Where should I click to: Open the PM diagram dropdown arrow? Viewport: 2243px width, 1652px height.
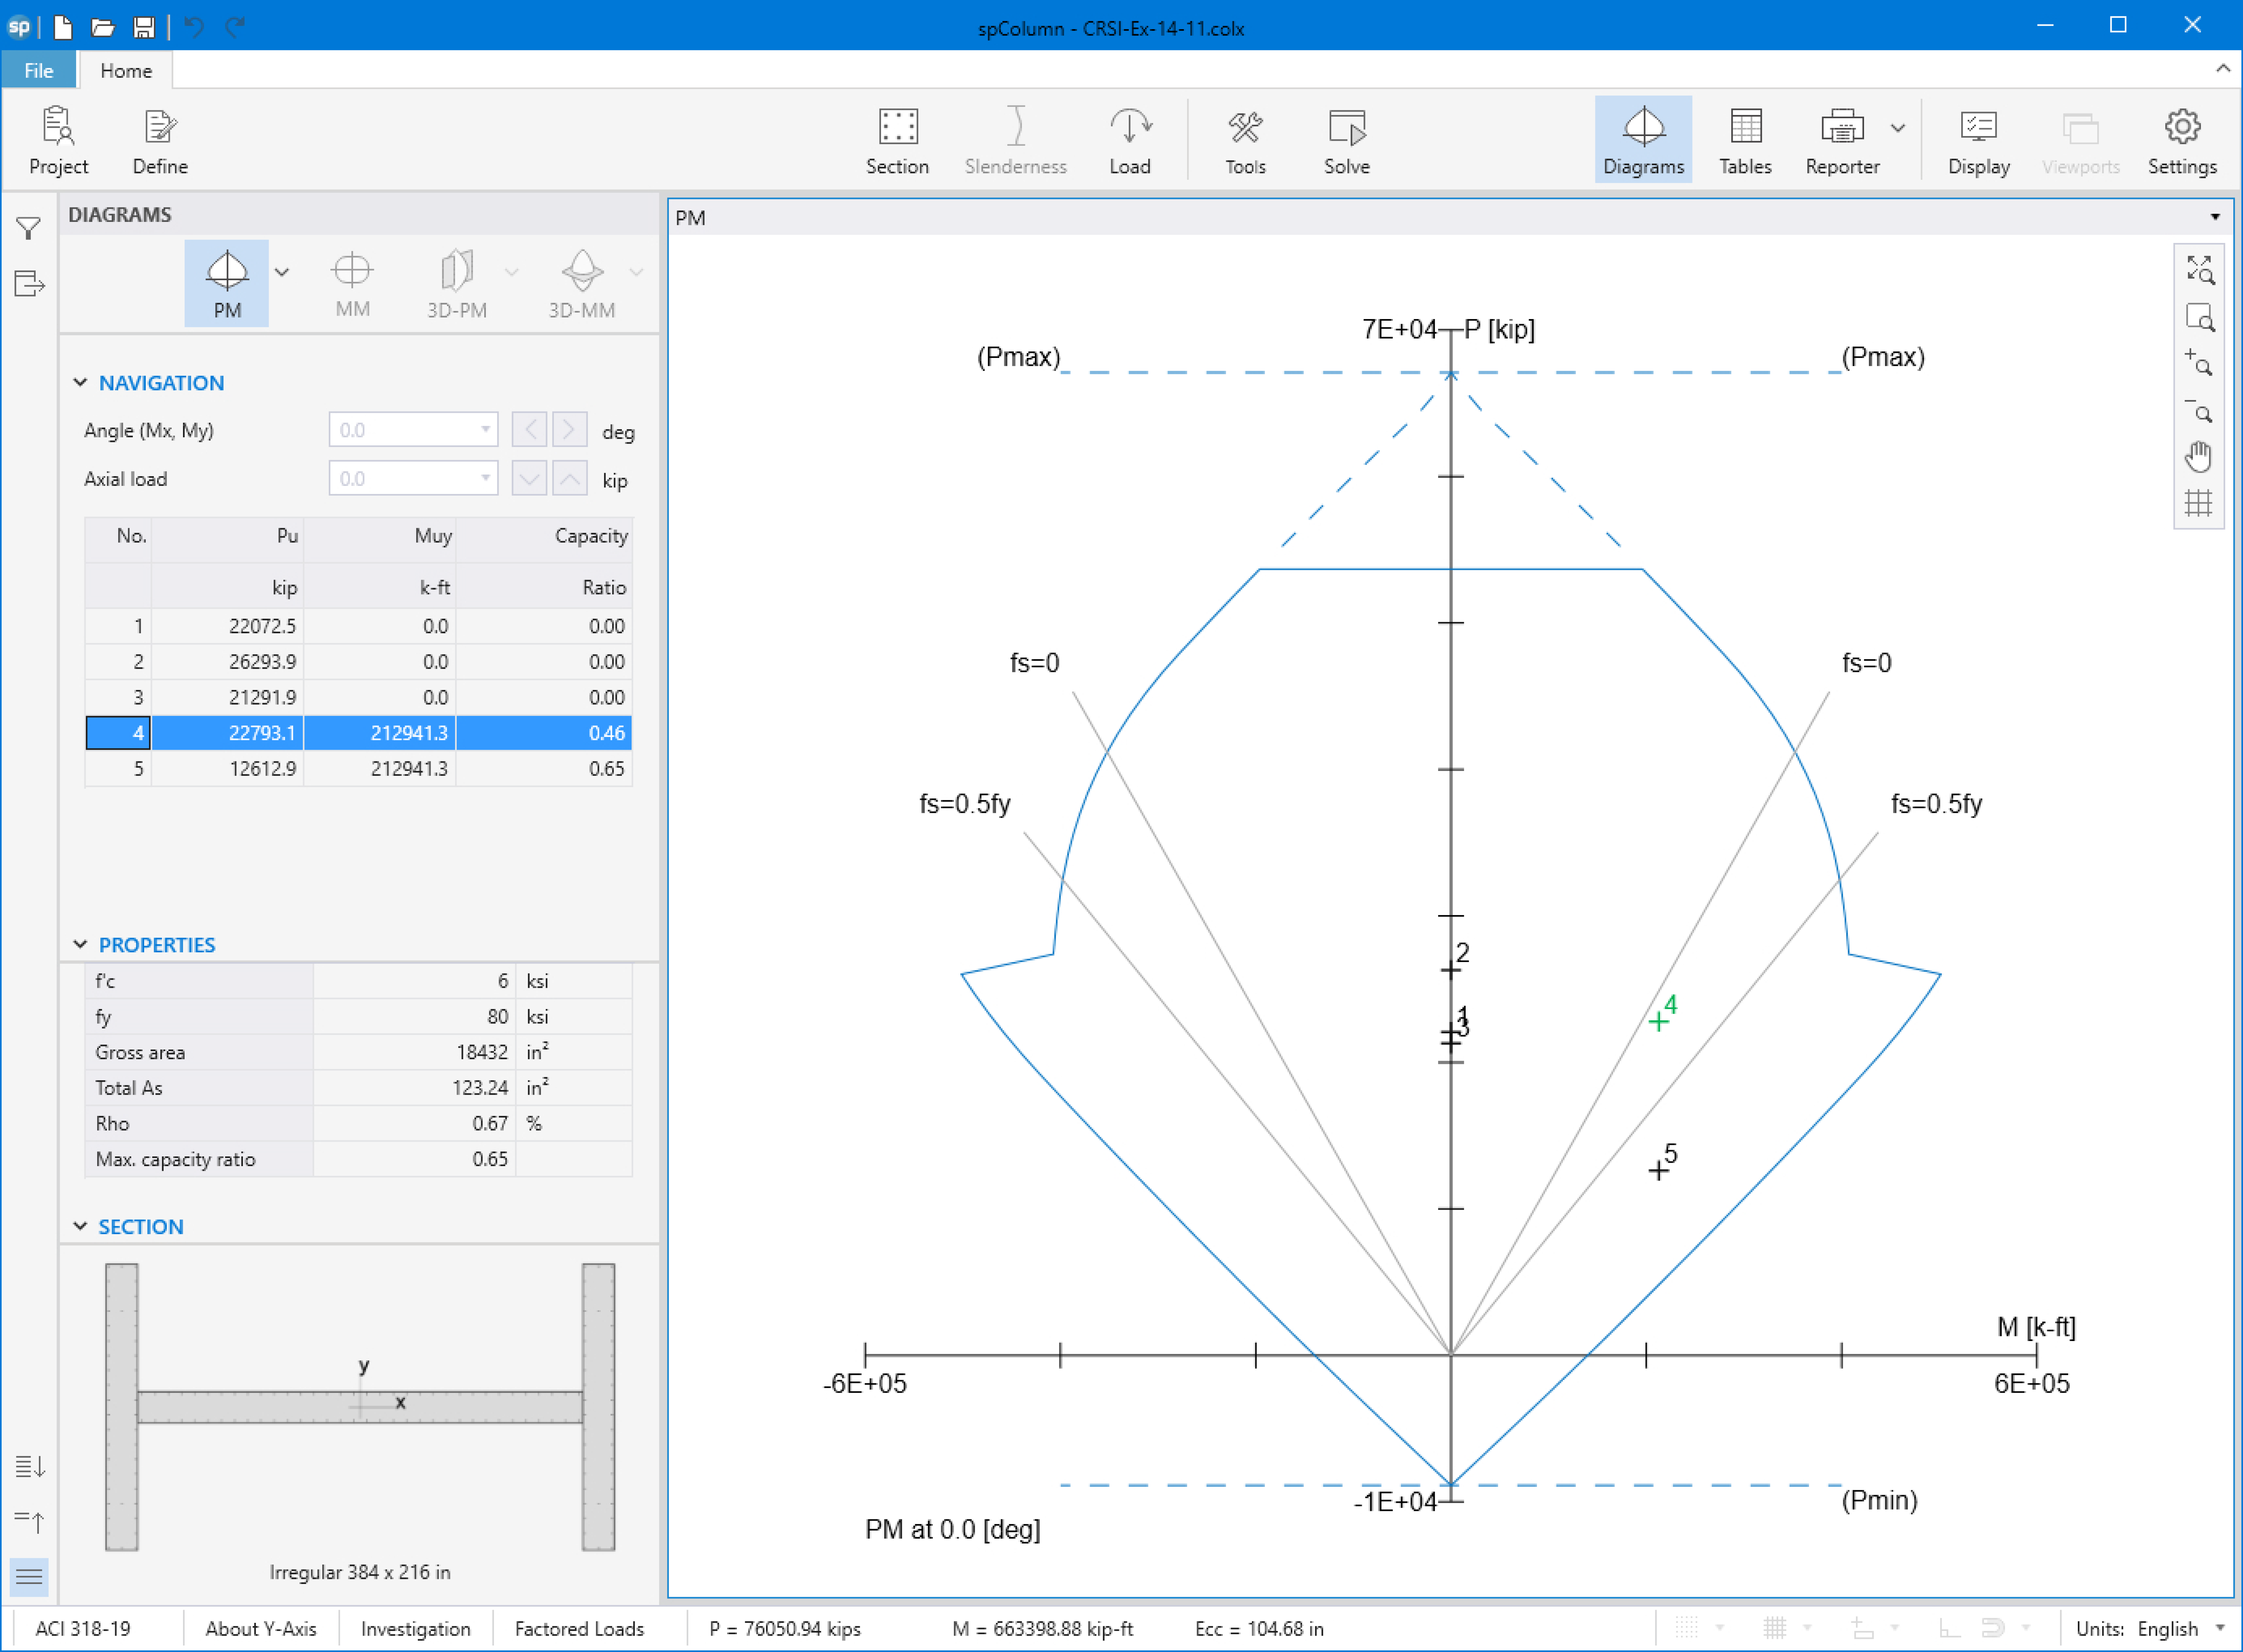(x=282, y=272)
